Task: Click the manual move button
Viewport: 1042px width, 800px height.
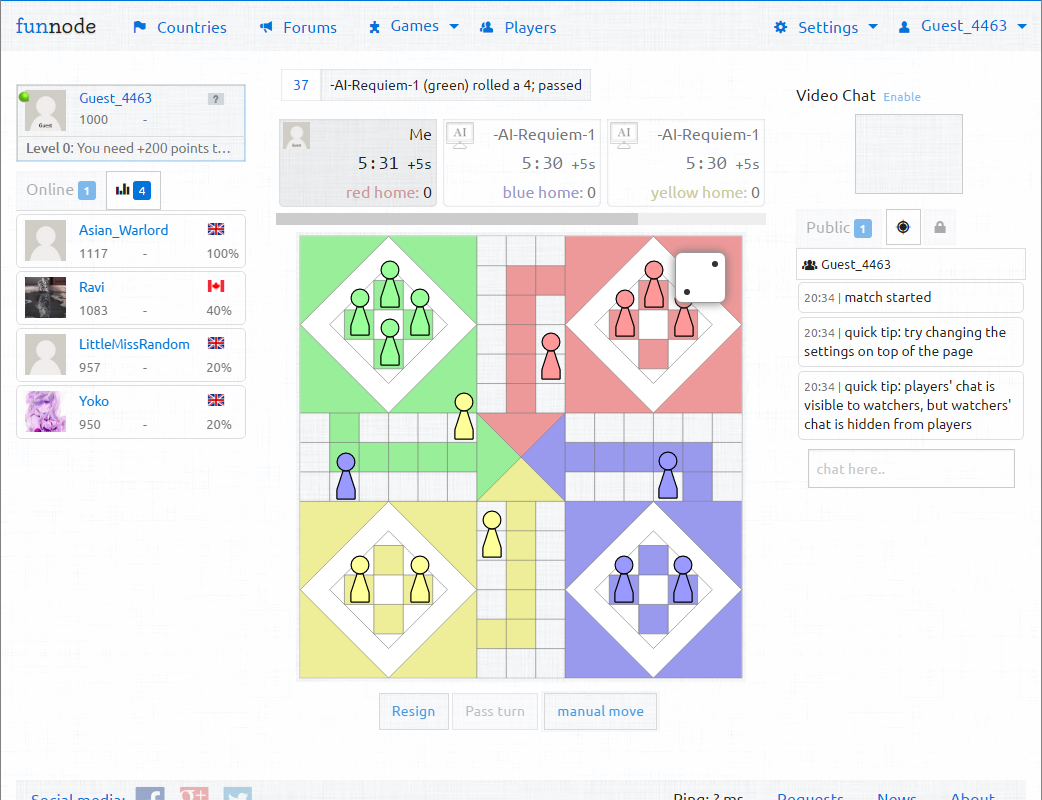Action: (601, 711)
